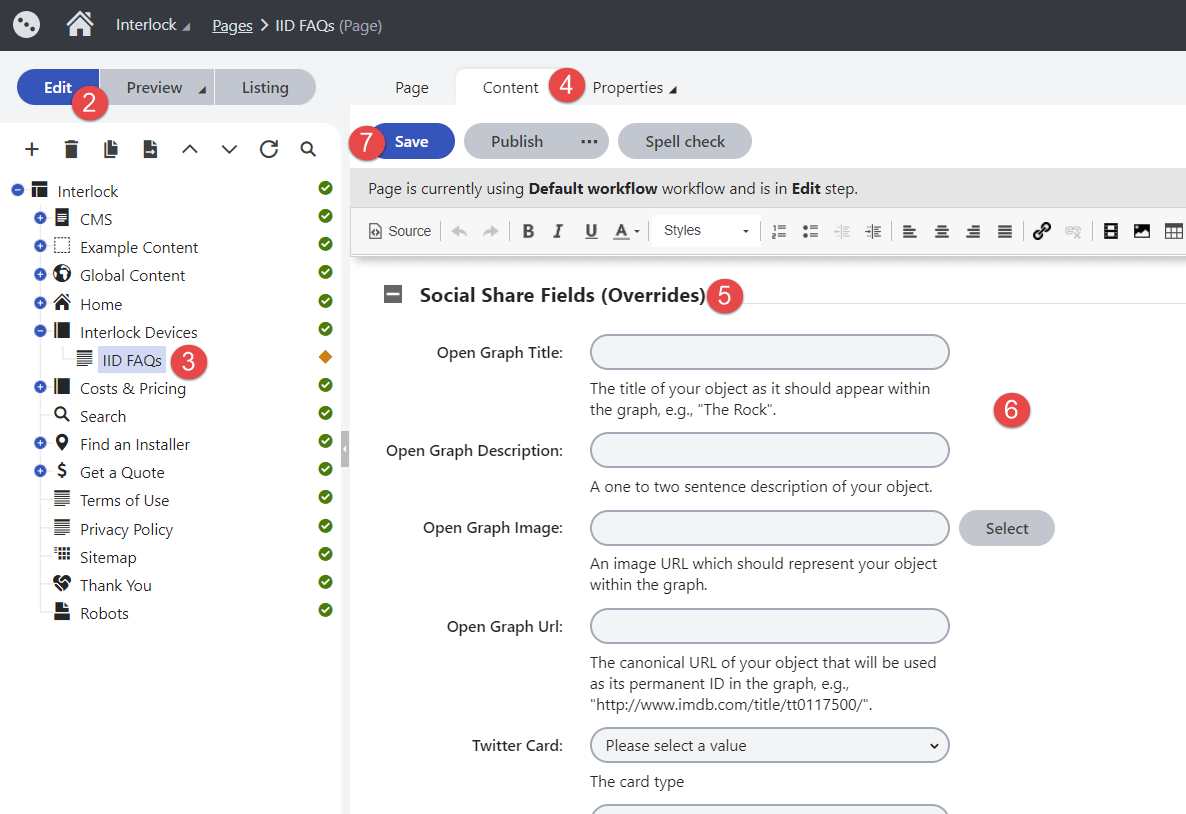
Task: Open the Twitter Card dropdown
Action: point(769,745)
